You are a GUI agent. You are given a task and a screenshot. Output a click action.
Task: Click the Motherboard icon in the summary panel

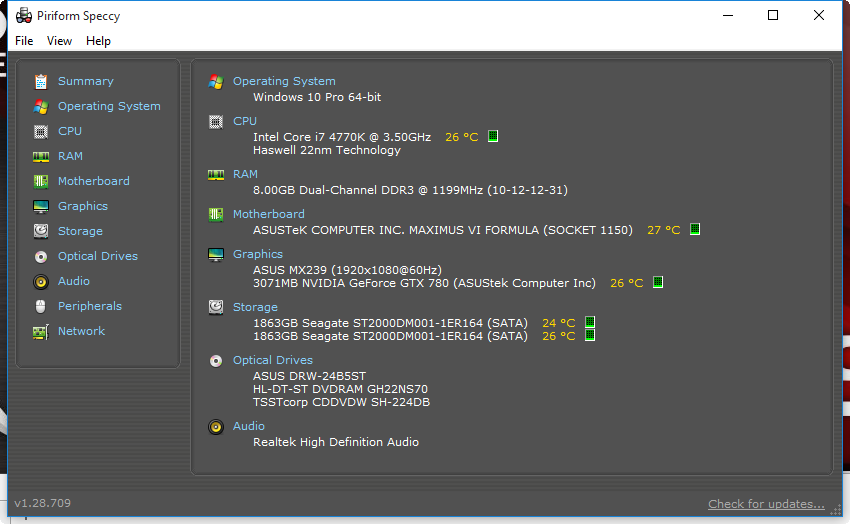[216, 215]
